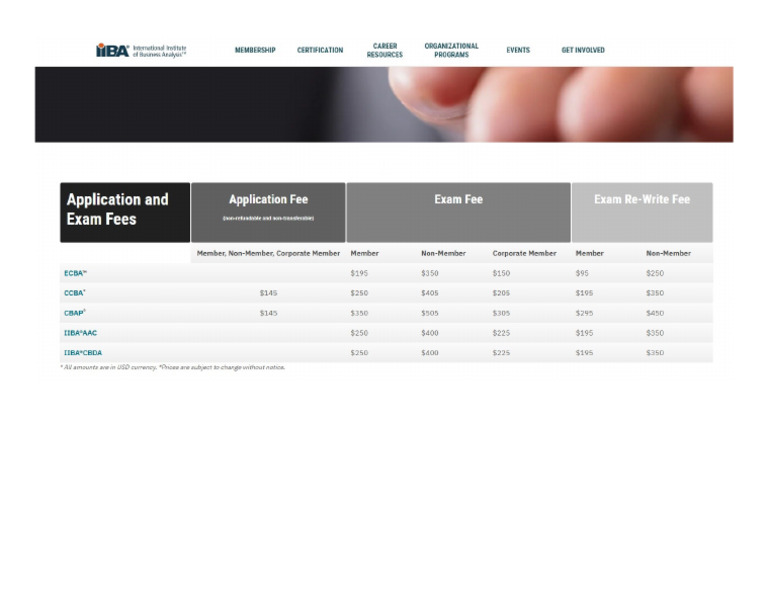Open the CBAP certification link
Viewport: 768px width, 594px height.
[x=75, y=313]
